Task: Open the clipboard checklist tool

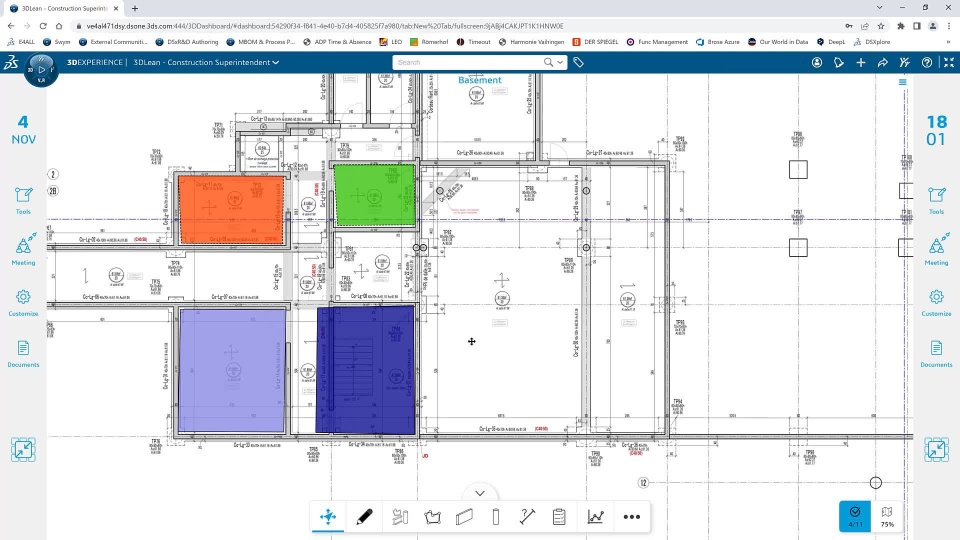Action: (559, 517)
